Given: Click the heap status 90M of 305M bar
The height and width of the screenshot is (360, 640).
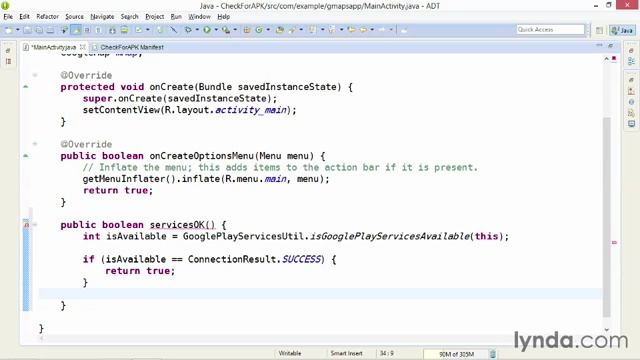Looking at the screenshot, I should (456, 354).
